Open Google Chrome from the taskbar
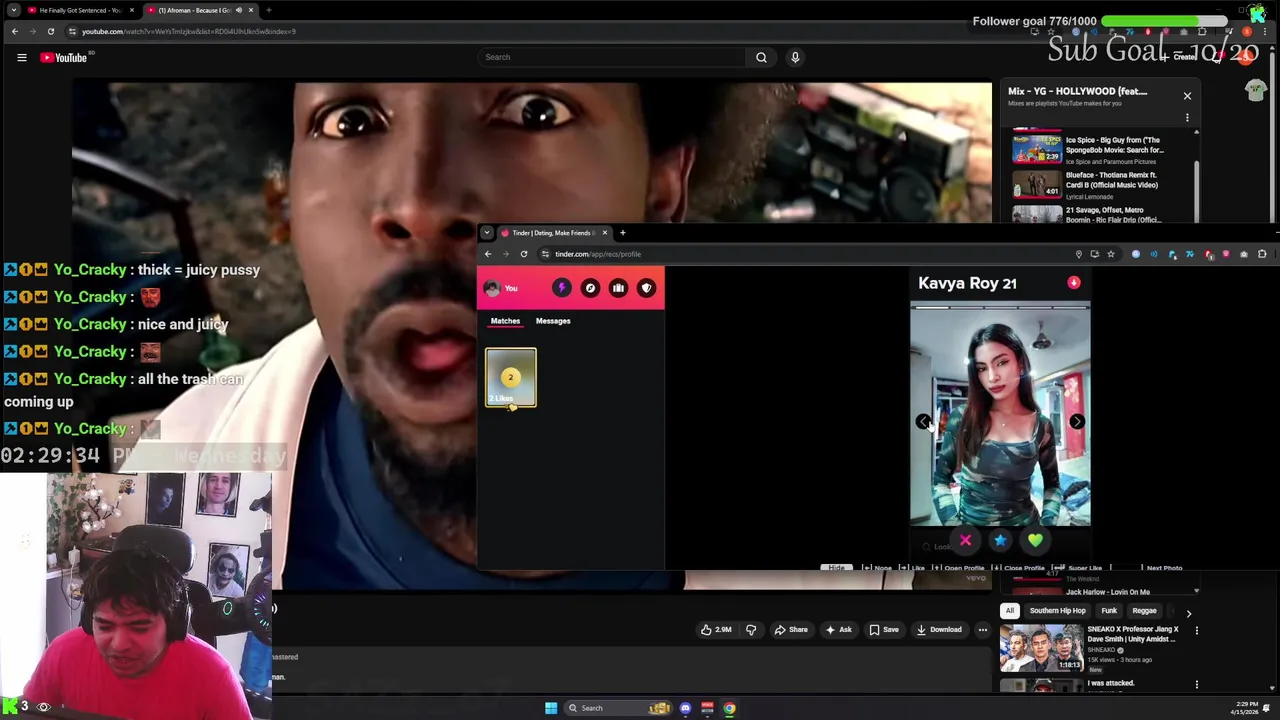 [729, 708]
